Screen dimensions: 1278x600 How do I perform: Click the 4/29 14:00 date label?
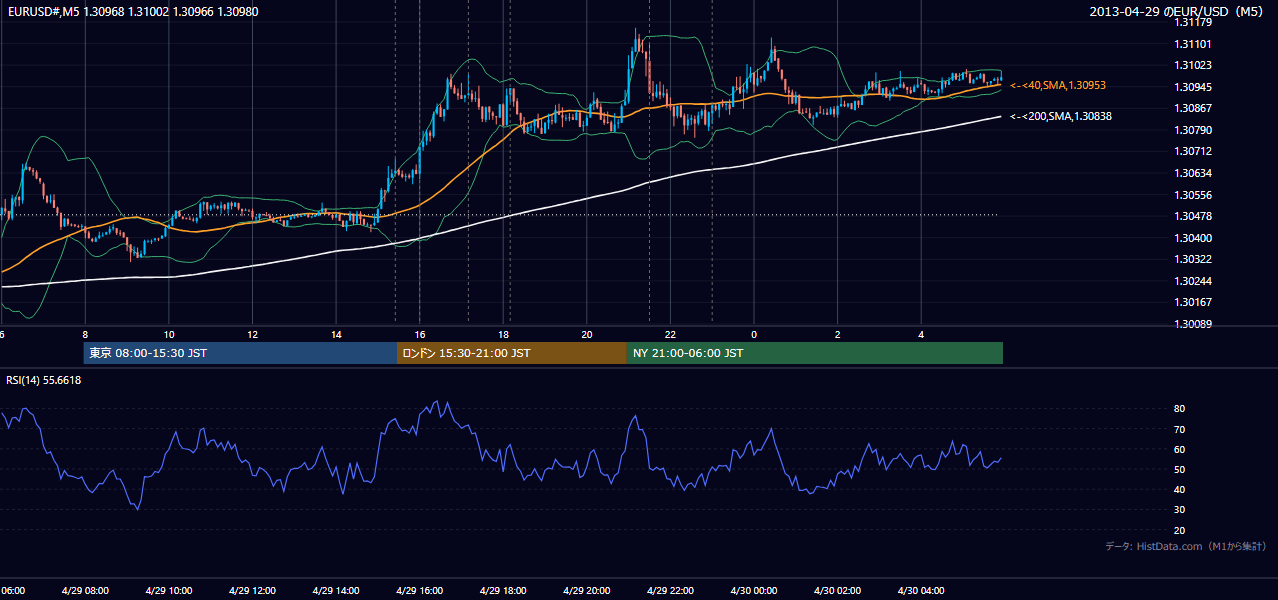click(x=336, y=591)
